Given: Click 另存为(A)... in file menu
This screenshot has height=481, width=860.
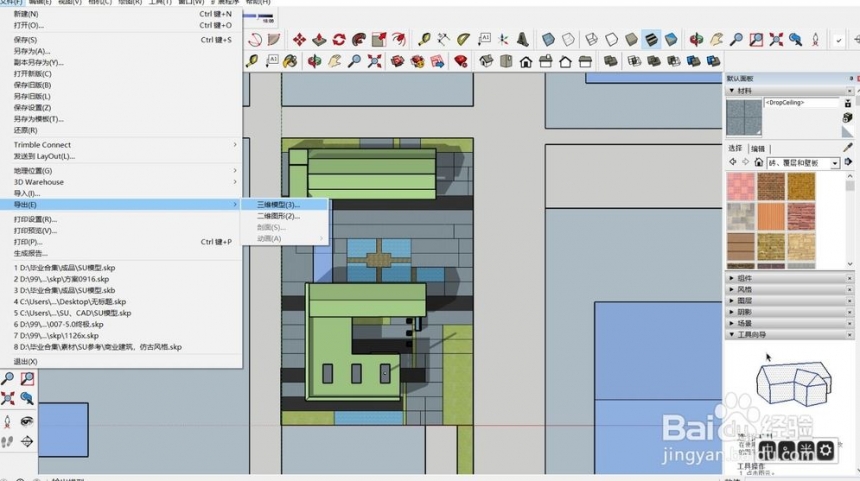Looking at the screenshot, I should point(122,51).
